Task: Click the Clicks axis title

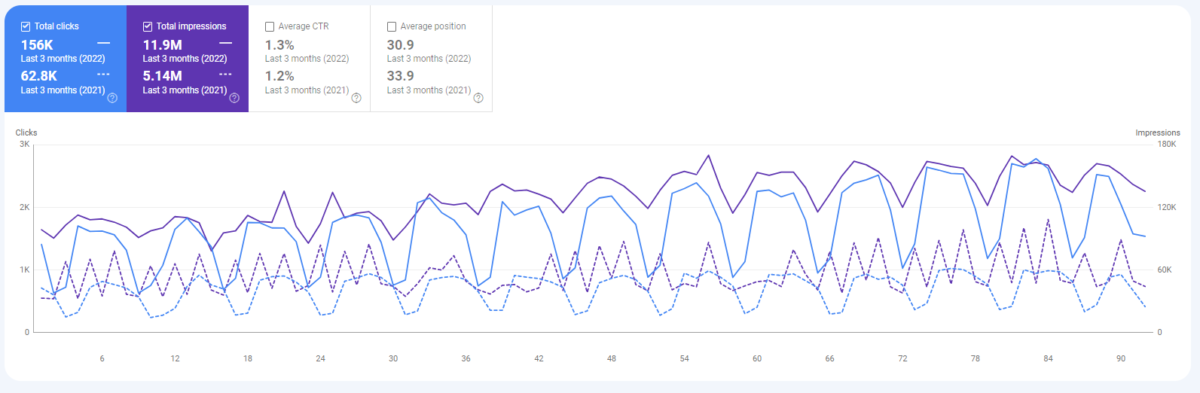Action: (x=26, y=132)
